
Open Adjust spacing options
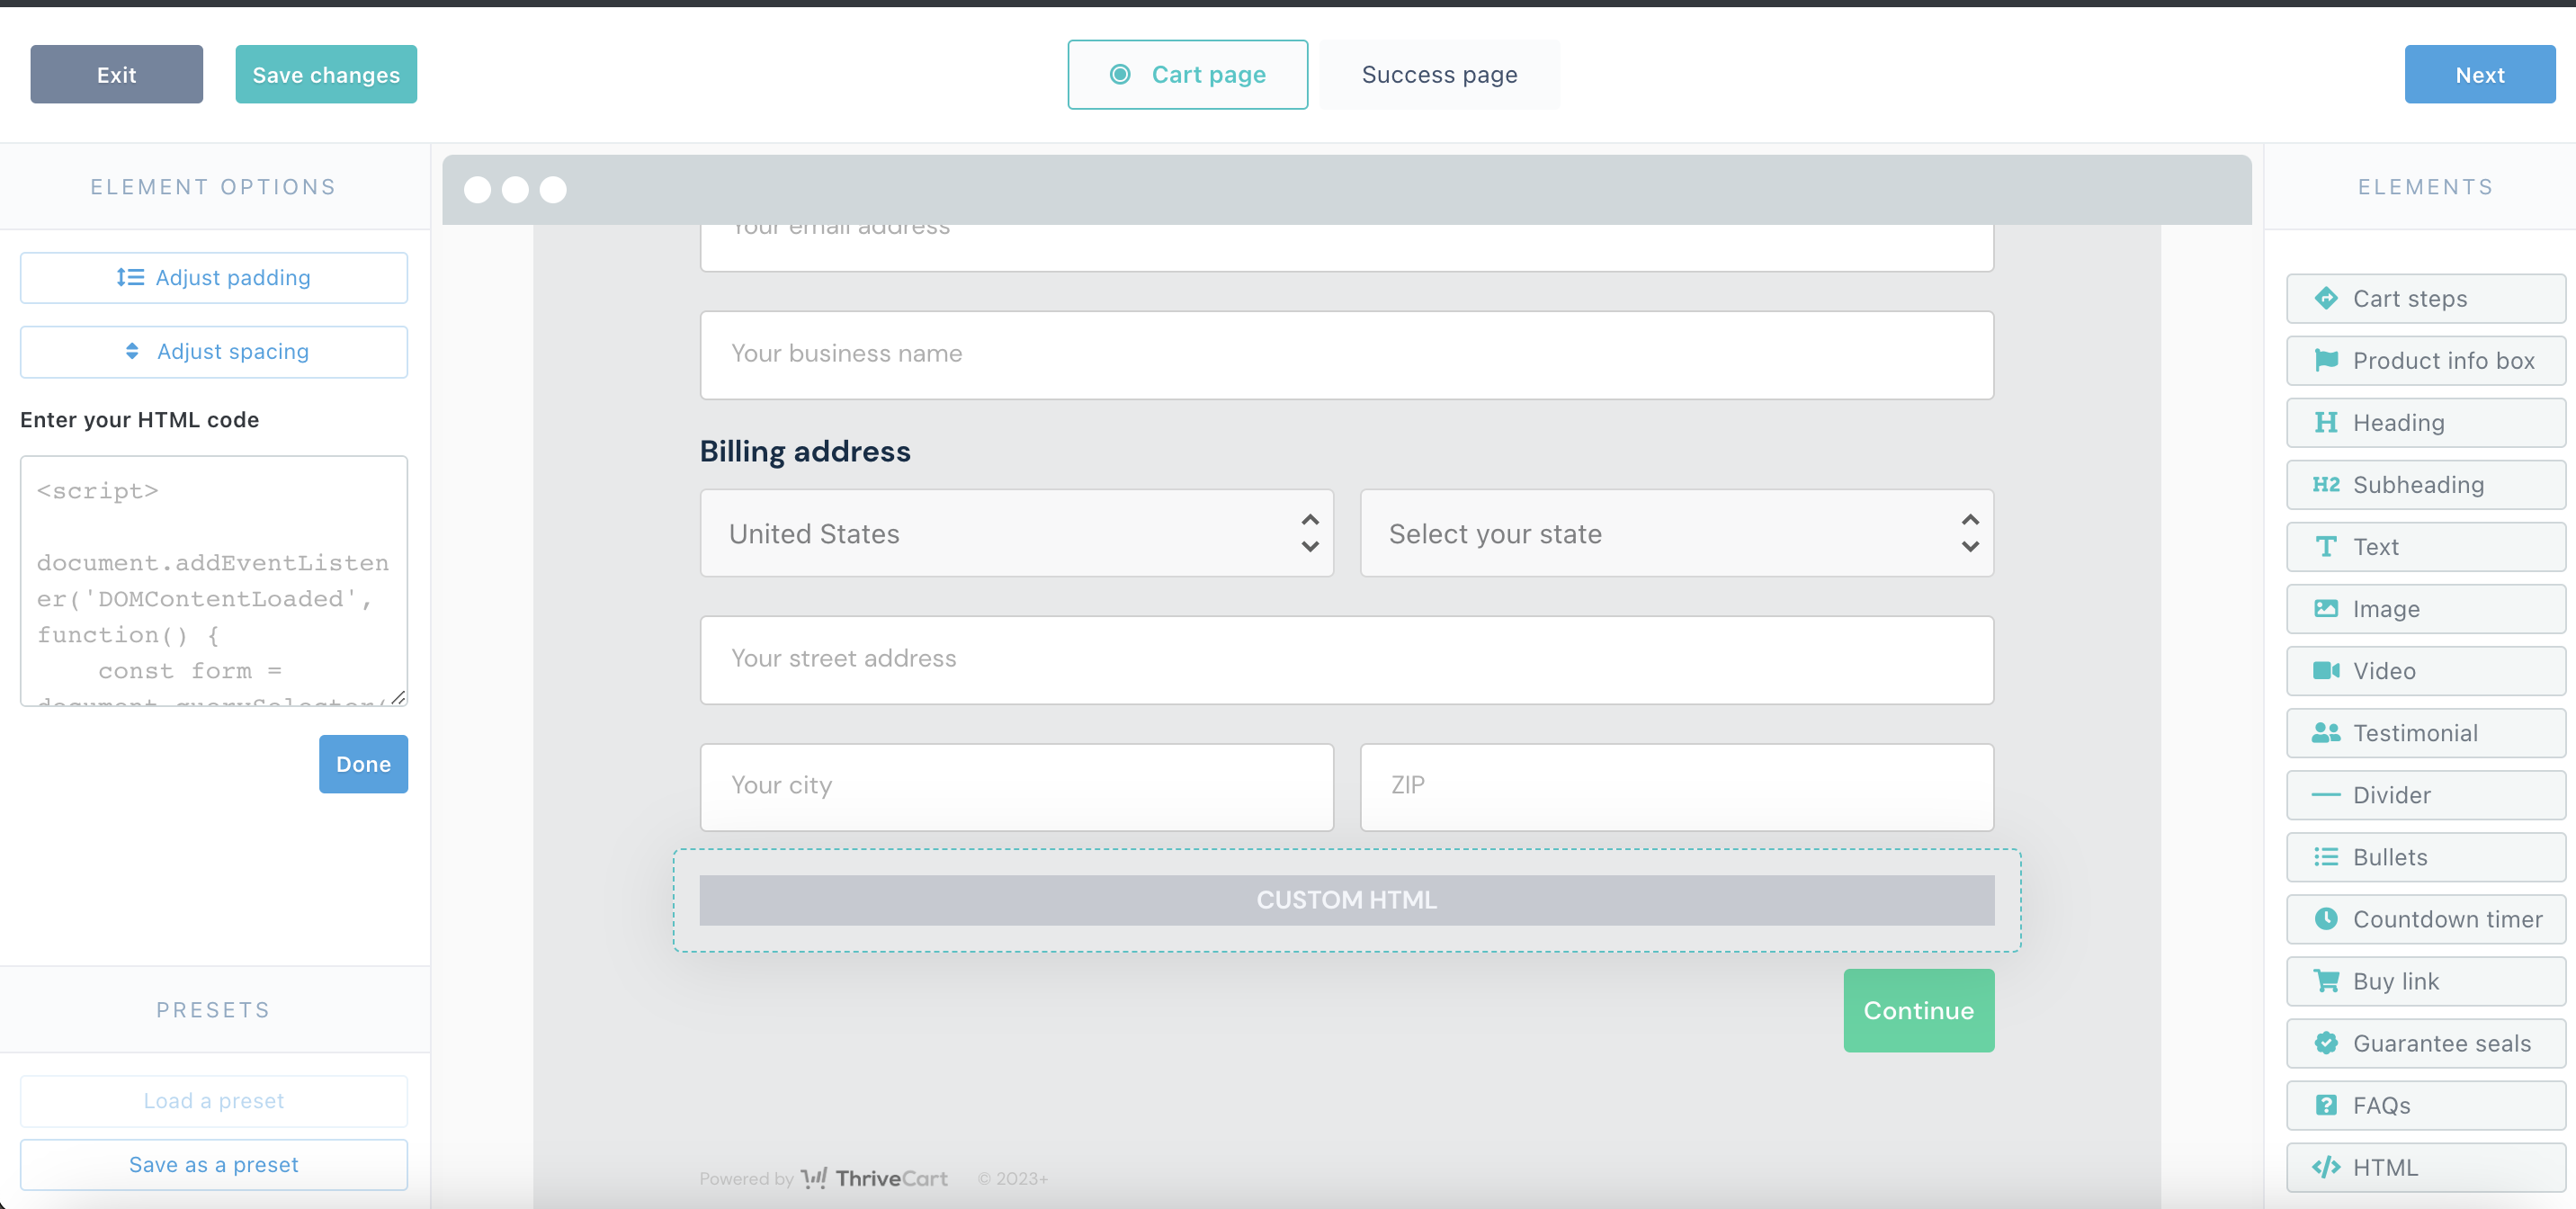214,351
